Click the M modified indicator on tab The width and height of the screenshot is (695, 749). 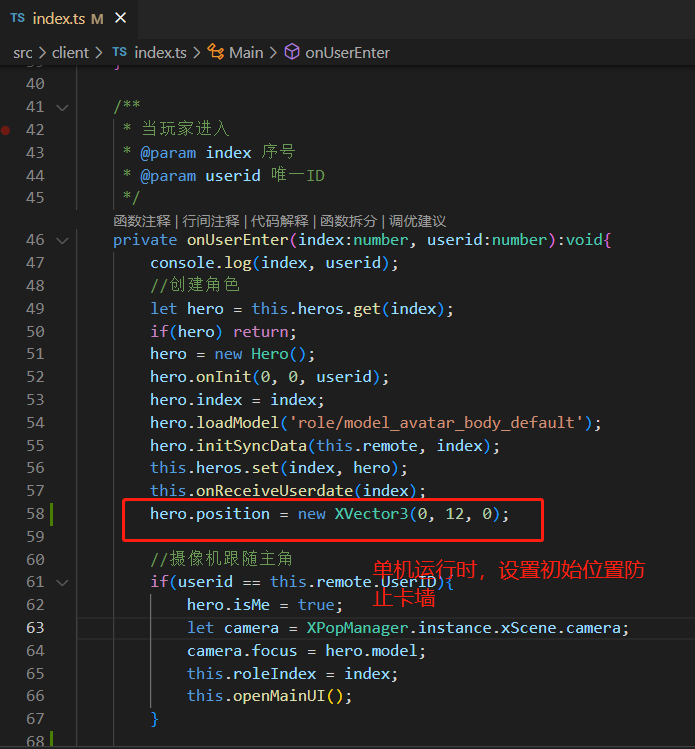(97, 19)
